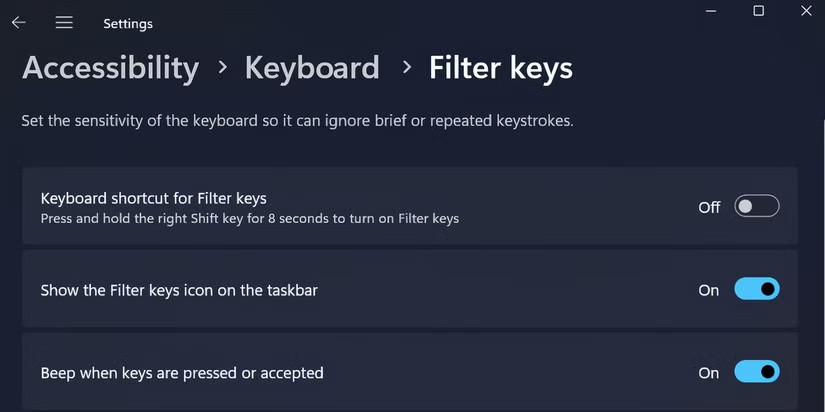
Task: Click the back arrow icon
Action: [x=18, y=22]
